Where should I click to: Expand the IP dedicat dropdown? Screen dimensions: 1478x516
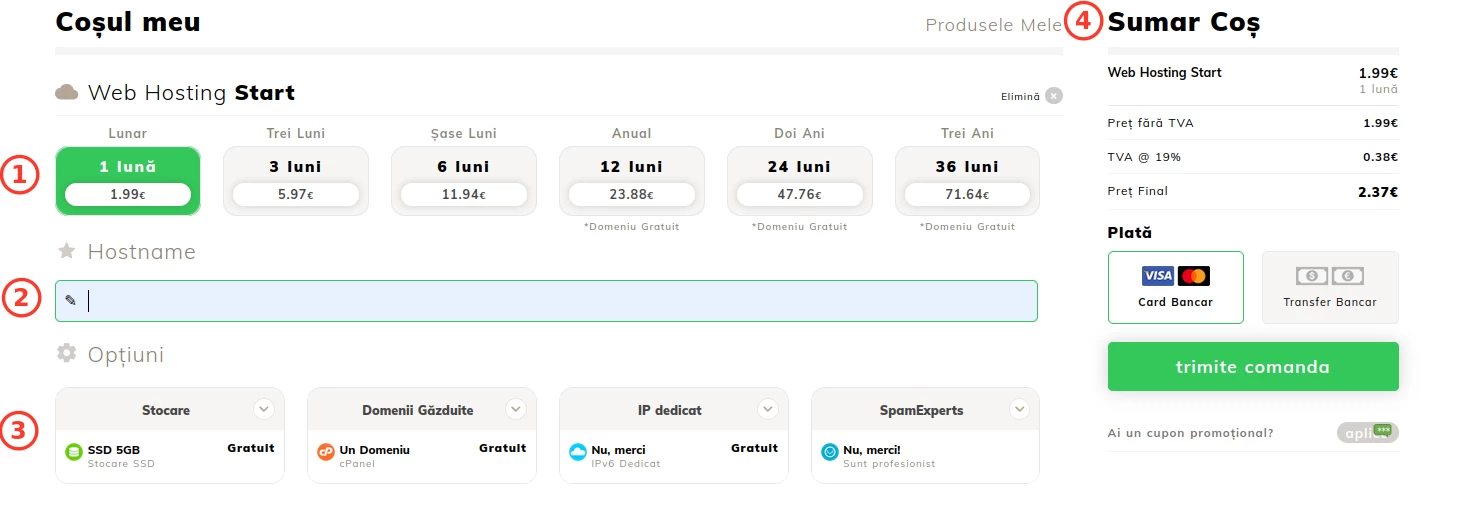pos(767,409)
